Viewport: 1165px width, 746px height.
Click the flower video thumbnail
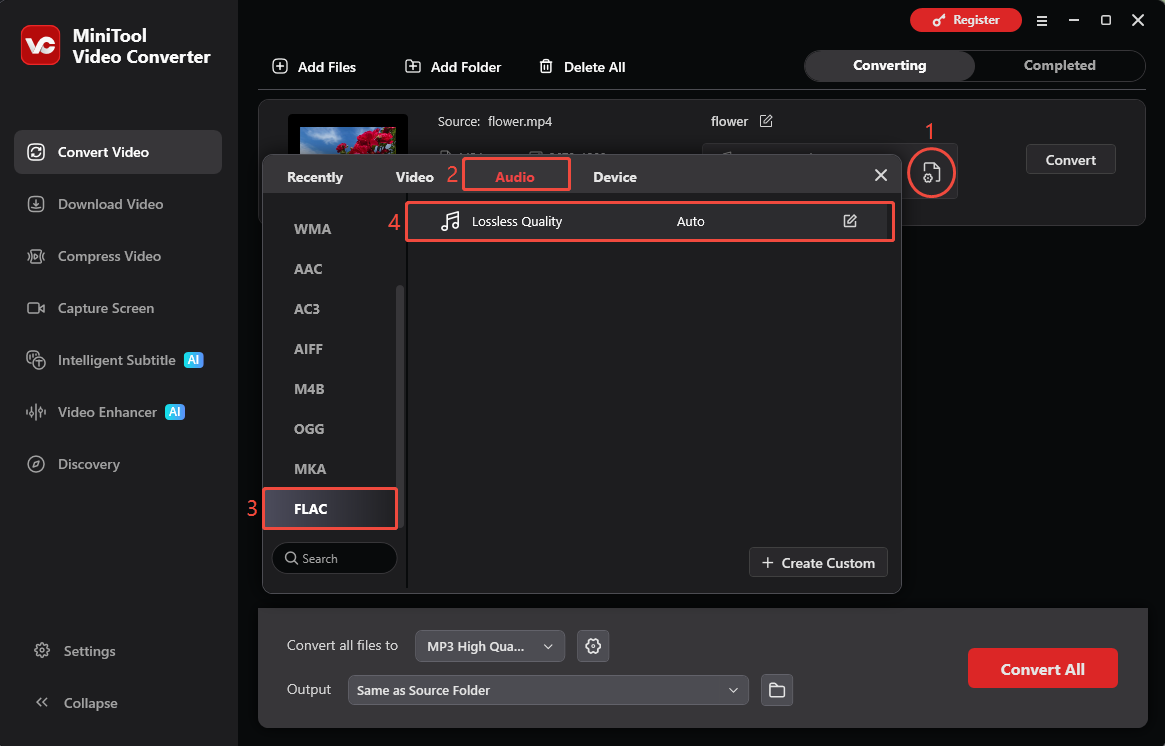click(x=348, y=134)
